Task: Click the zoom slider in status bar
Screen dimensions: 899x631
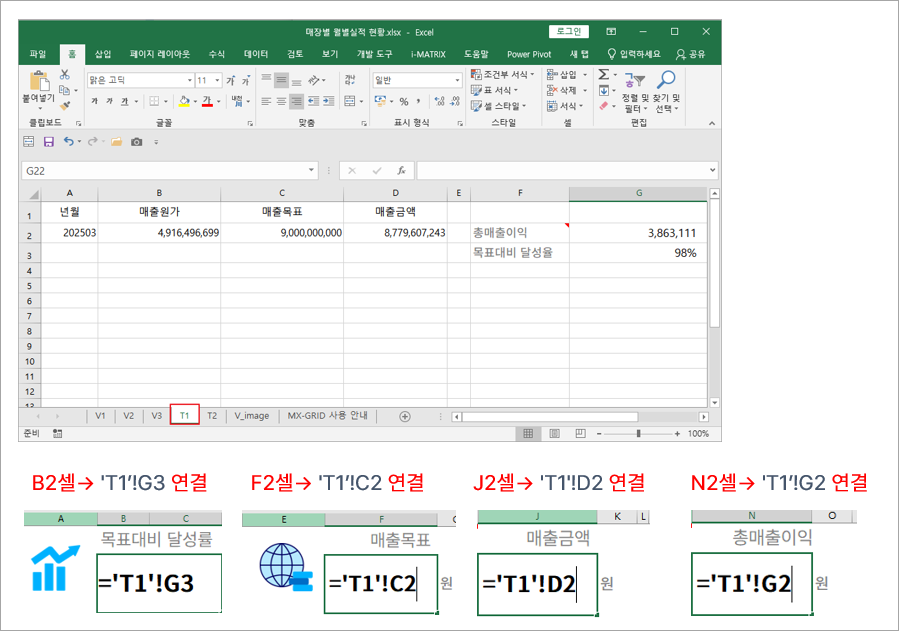Action: (x=640, y=434)
